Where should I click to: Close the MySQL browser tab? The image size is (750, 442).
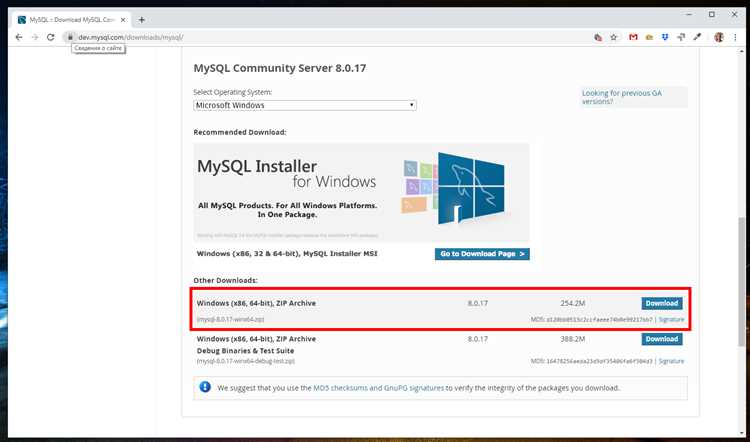(123, 20)
